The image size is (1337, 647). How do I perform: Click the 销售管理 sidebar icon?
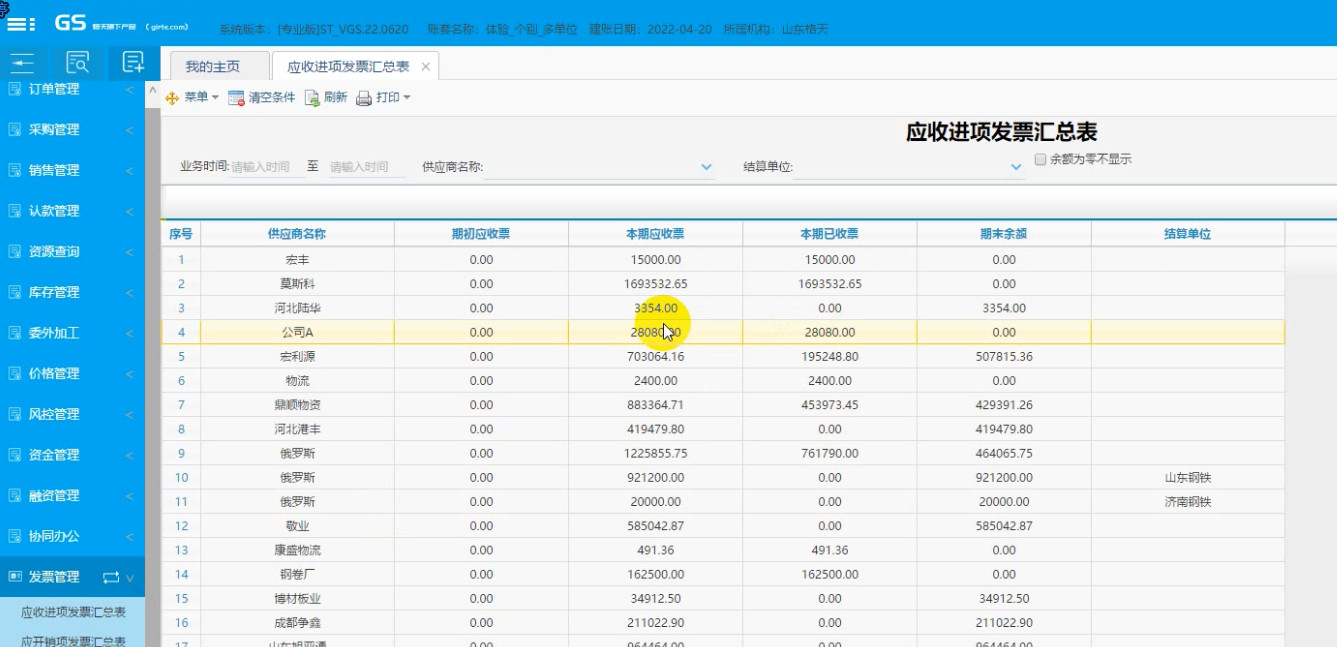(15, 170)
